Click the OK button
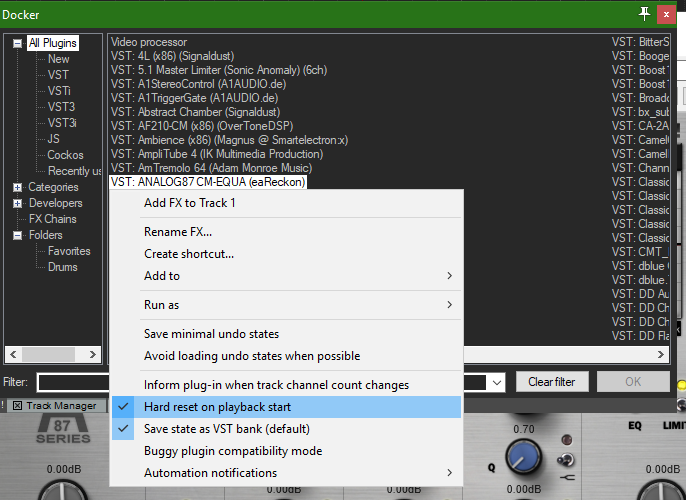 pos(633,382)
